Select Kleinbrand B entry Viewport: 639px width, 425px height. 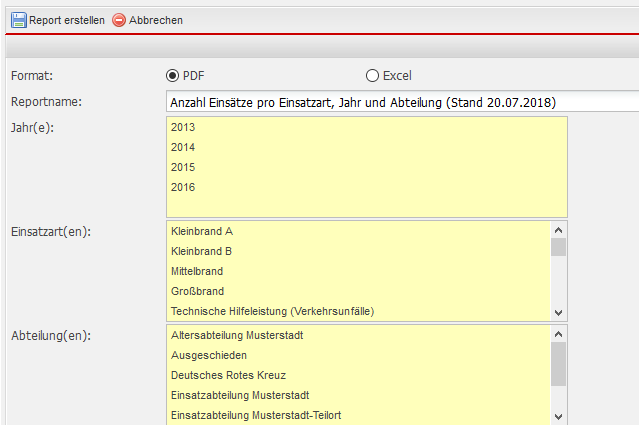202,251
